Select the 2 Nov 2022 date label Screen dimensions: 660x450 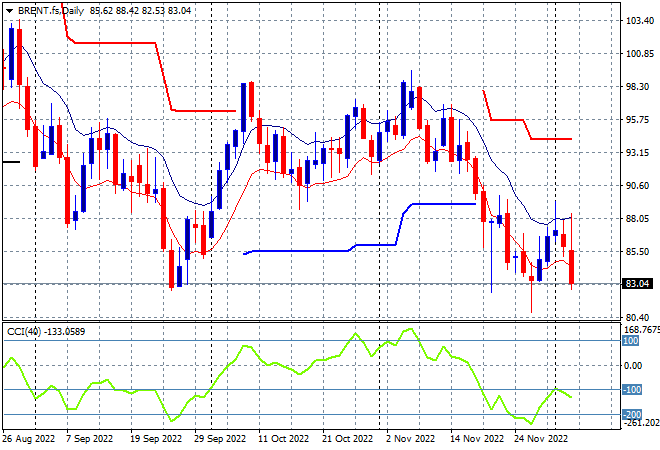[410, 439]
